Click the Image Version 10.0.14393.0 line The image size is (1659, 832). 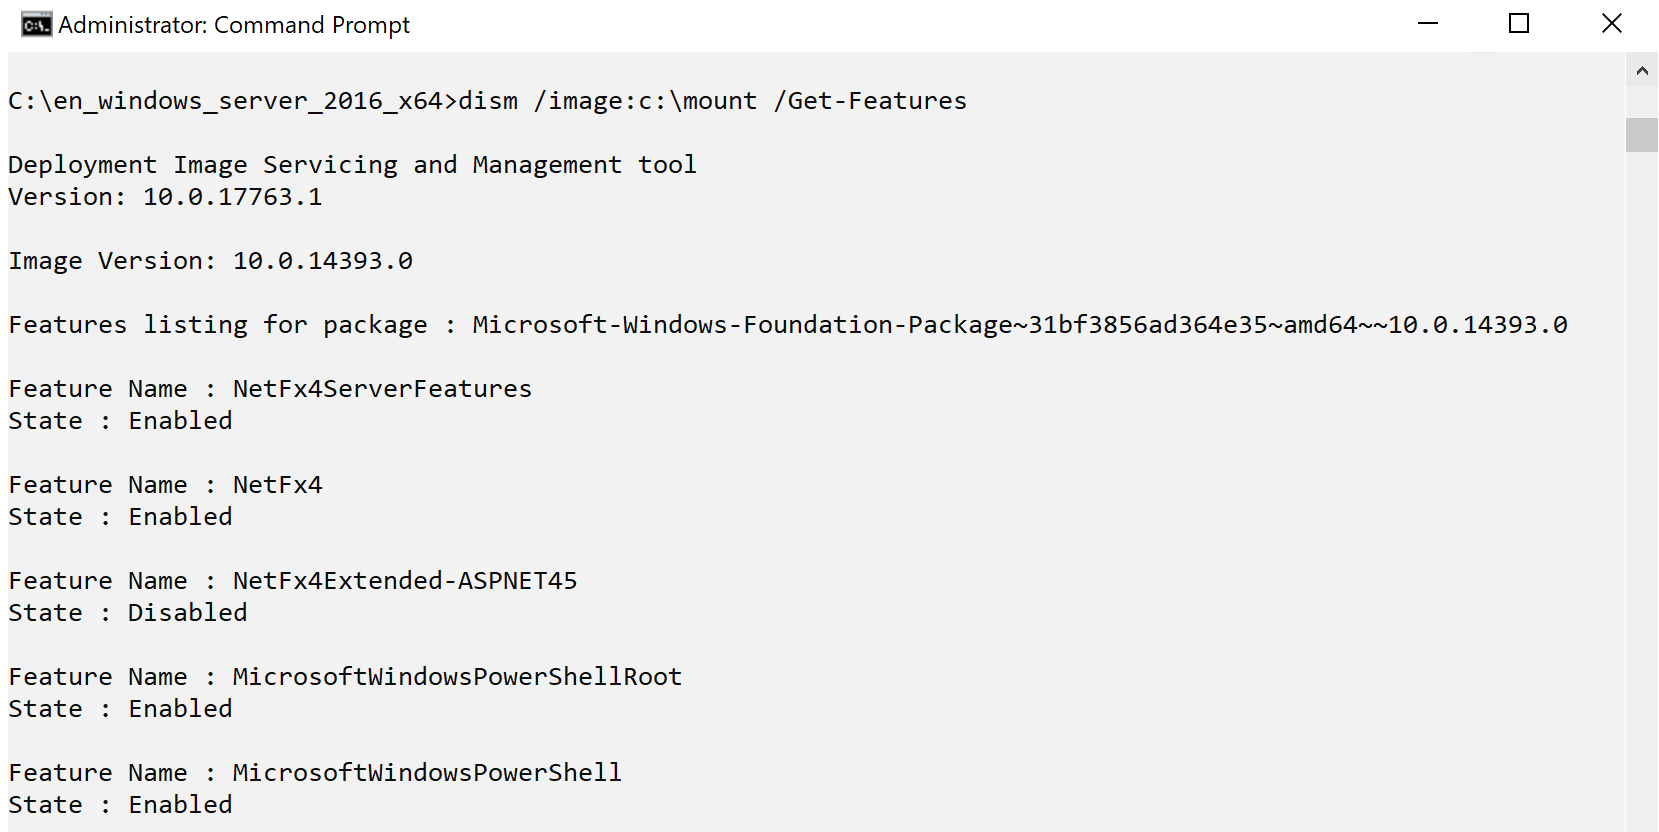[210, 261]
